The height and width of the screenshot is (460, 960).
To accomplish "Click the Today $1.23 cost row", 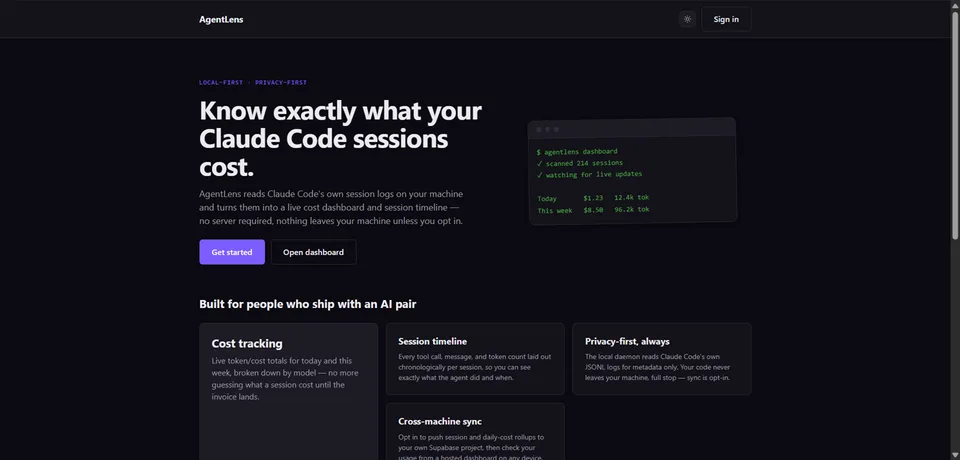I will (593, 198).
